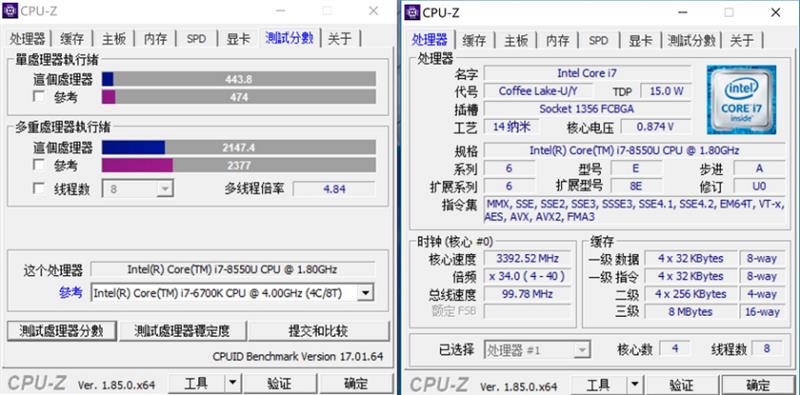Click the 多线程倍率 field showing 4.84
This screenshot has height=395, width=800.
334,189
